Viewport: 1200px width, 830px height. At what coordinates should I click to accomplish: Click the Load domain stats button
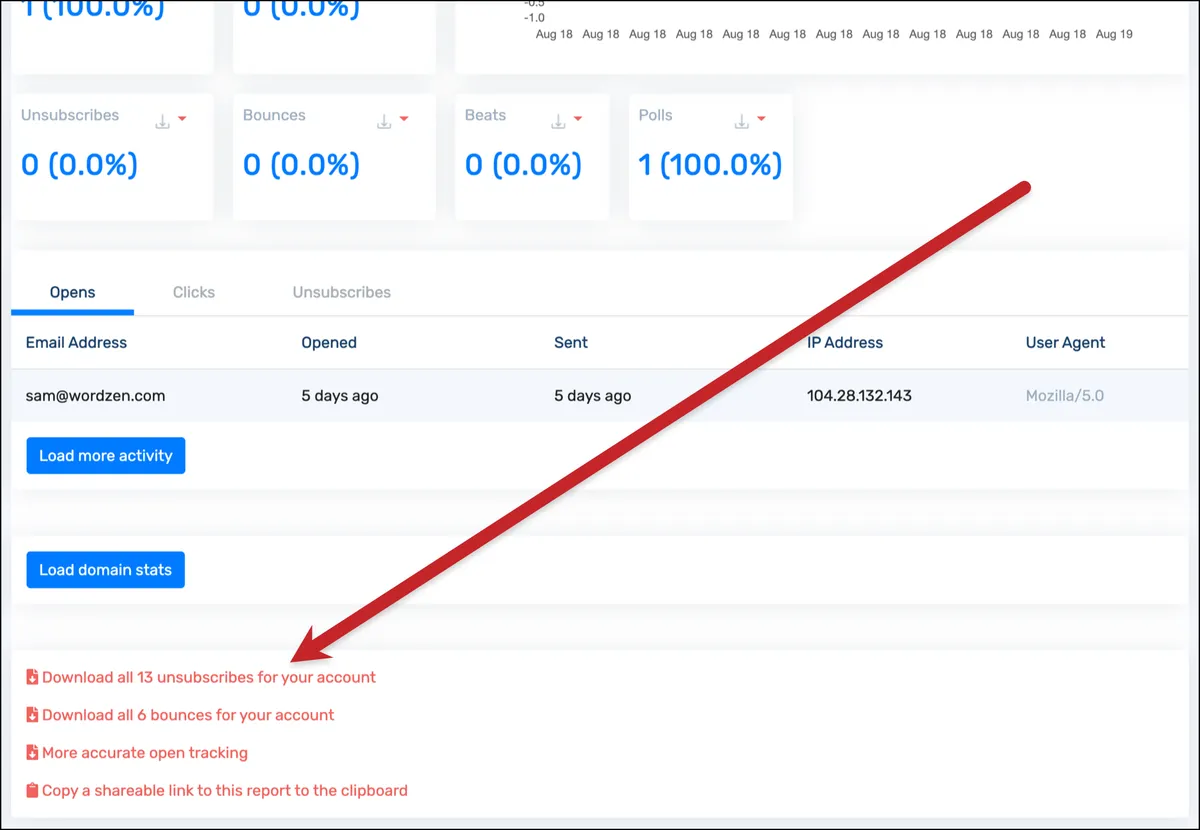(106, 570)
